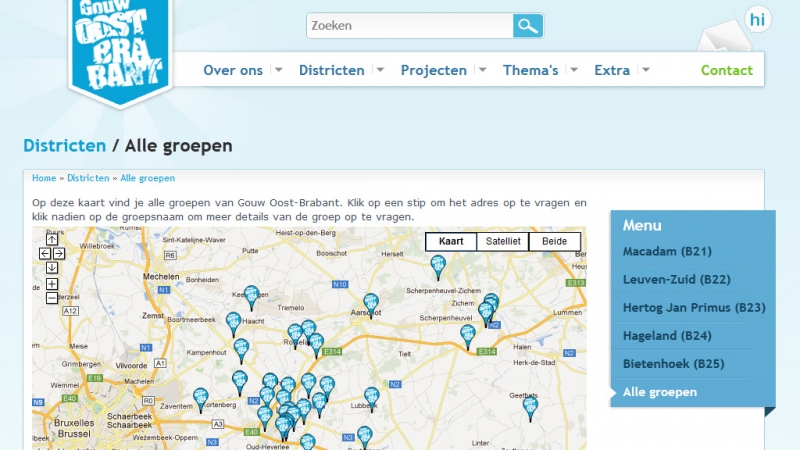The image size is (800, 450).
Task: Open the Projecten menu
Action: coord(434,70)
